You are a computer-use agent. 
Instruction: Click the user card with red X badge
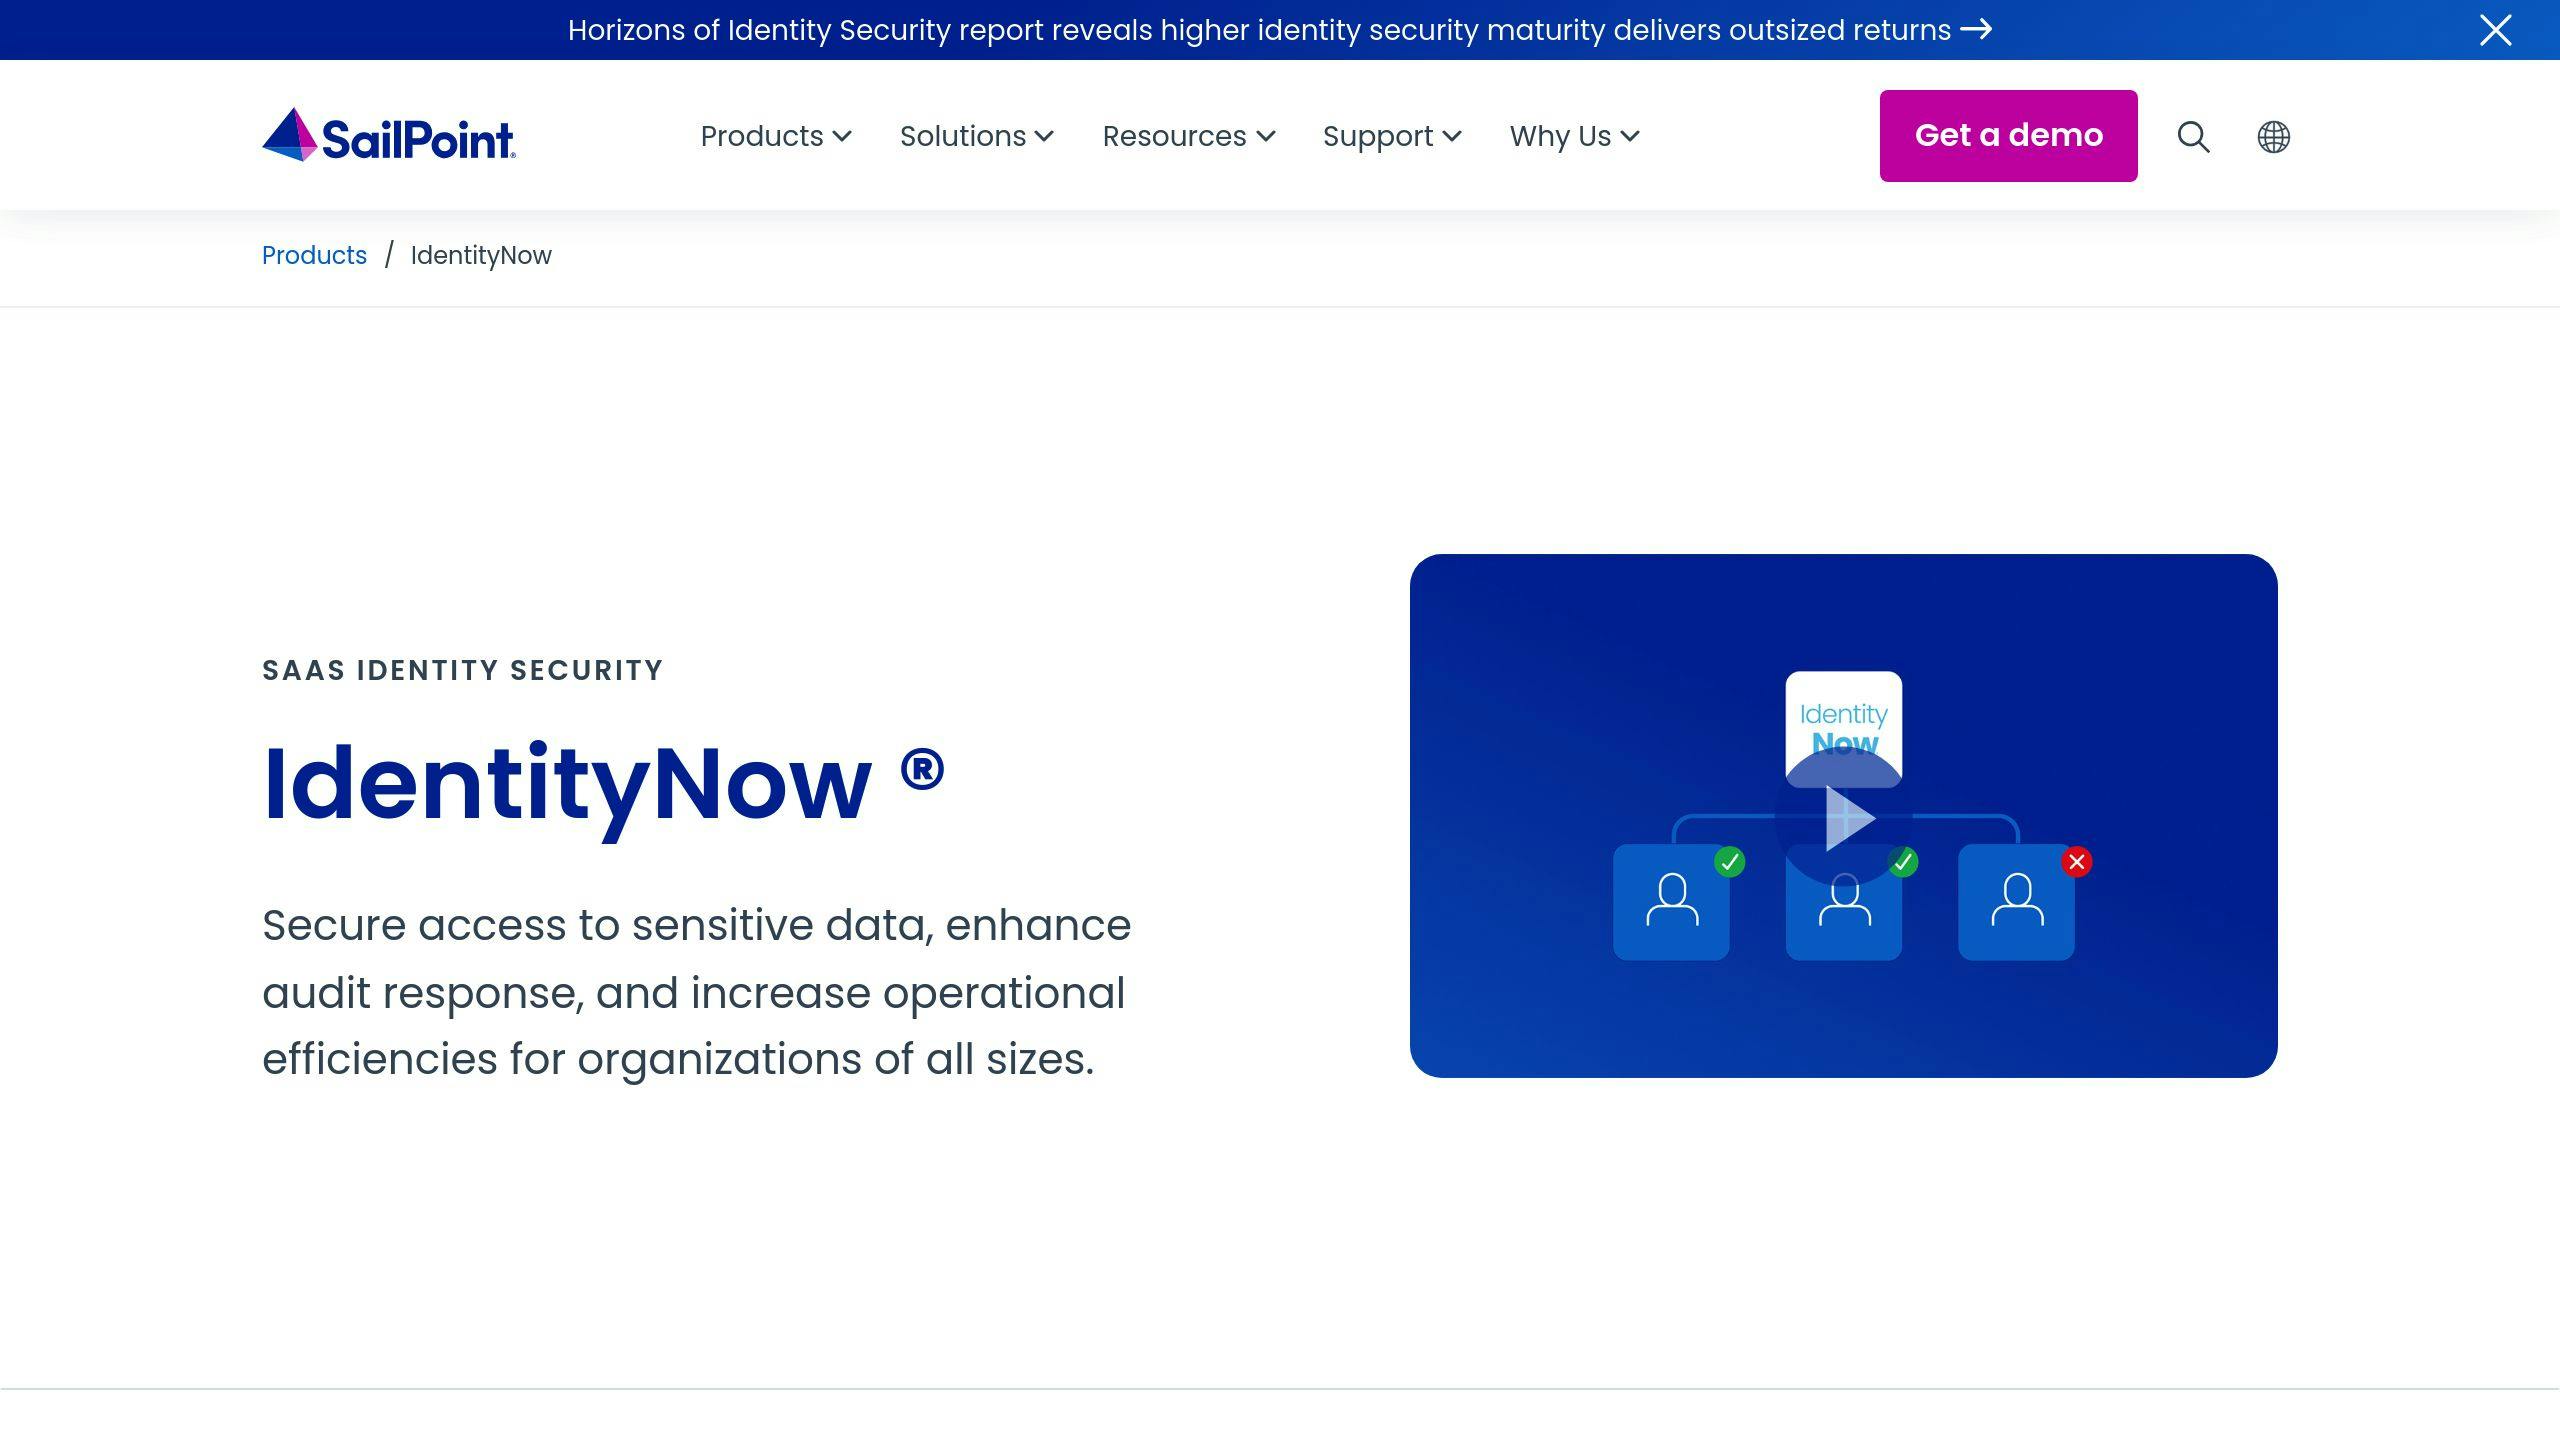(2017, 902)
